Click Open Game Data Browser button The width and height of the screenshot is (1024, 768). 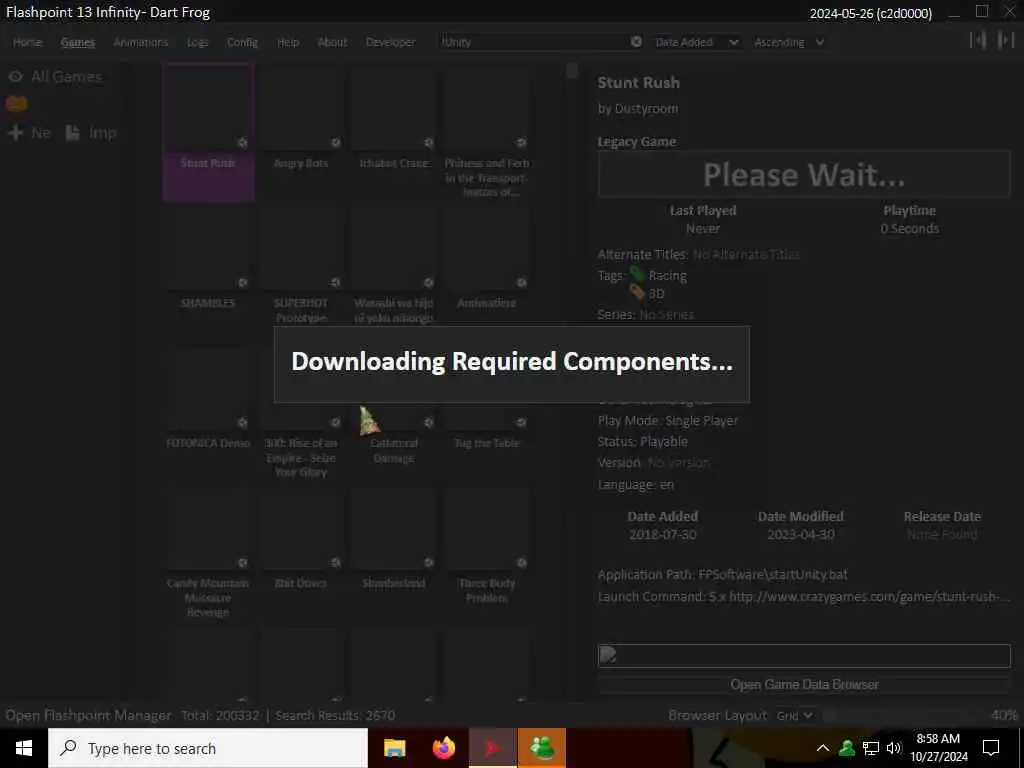click(804, 684)
